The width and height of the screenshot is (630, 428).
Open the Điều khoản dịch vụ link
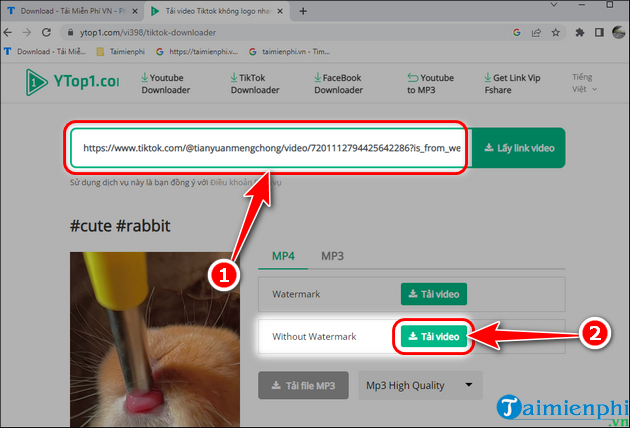point(246,182)
